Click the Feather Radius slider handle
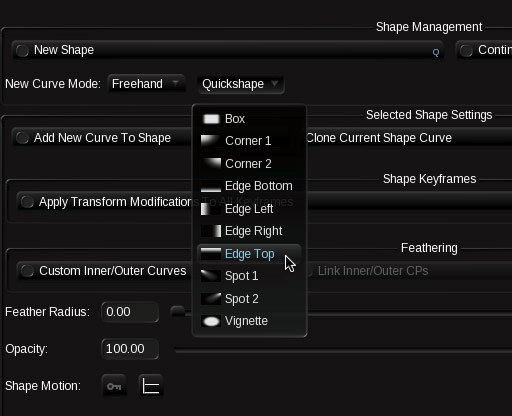Viewport: 512px width, 416px height. click(x=178, y=311)
